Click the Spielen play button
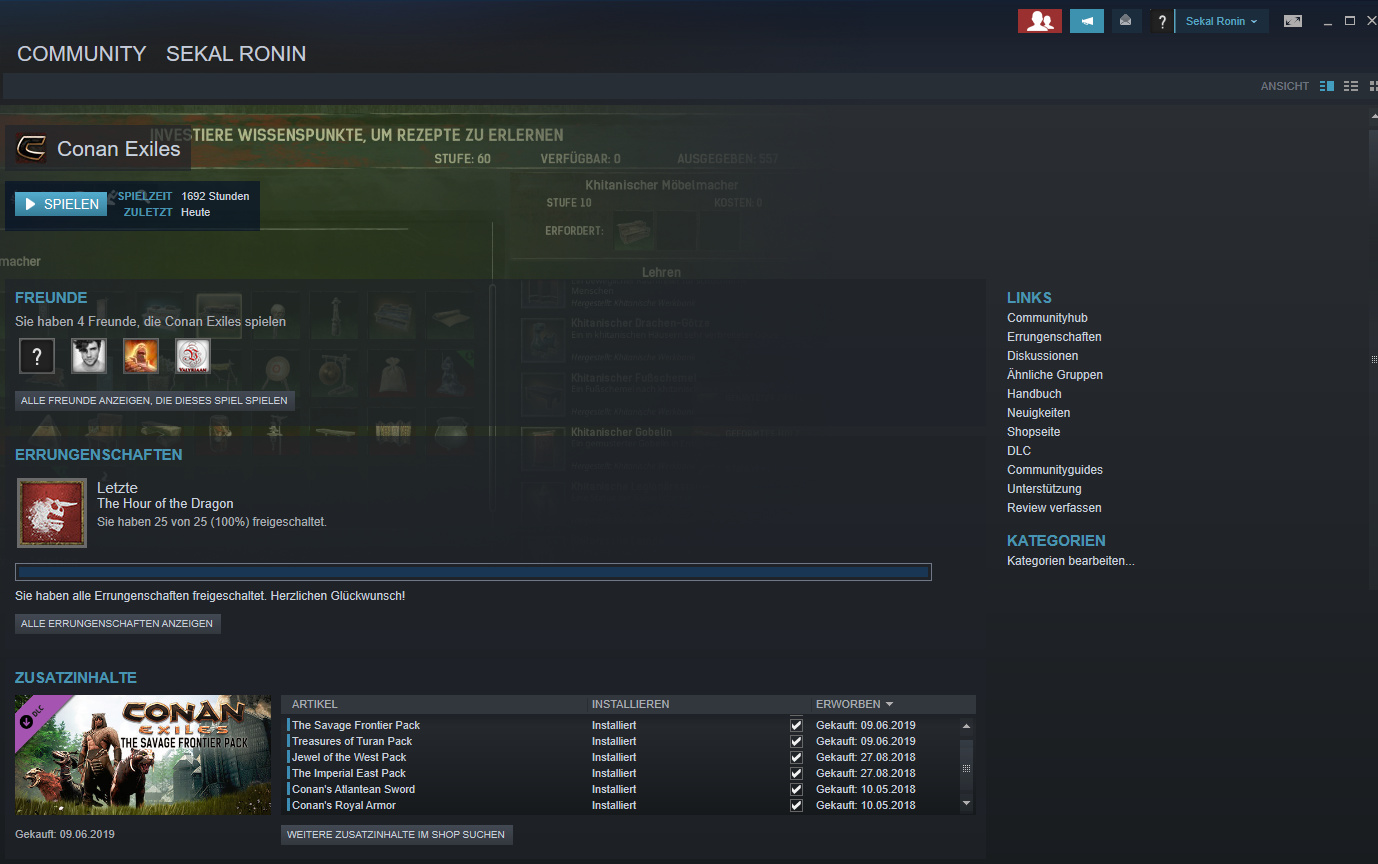The width and height of the screenshot is (1378, 864). 61,204
